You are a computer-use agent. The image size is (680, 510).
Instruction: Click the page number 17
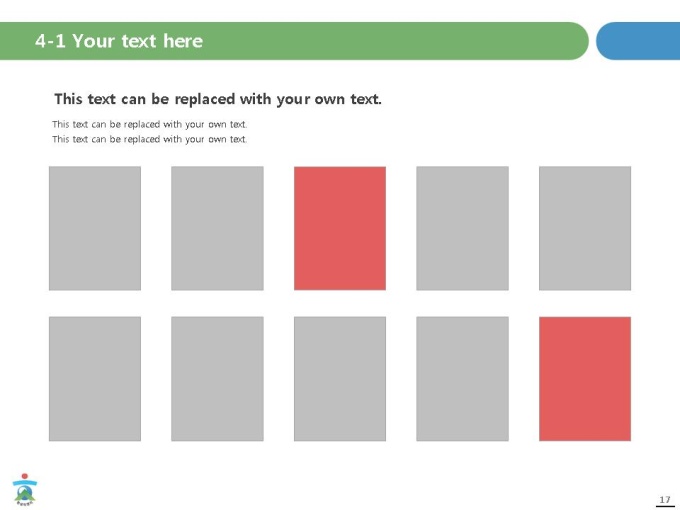[x=665, y=500]
